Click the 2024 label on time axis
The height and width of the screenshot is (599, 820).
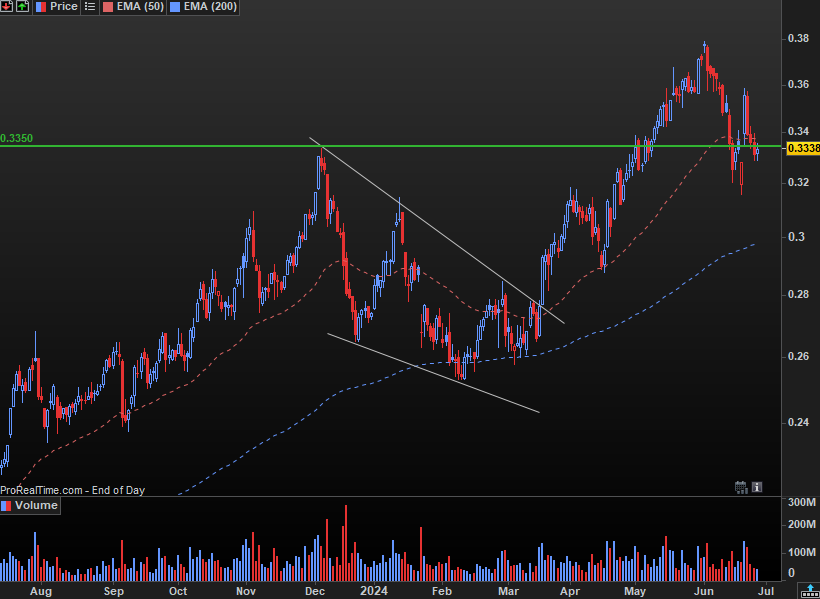click(x=374, y=591)
